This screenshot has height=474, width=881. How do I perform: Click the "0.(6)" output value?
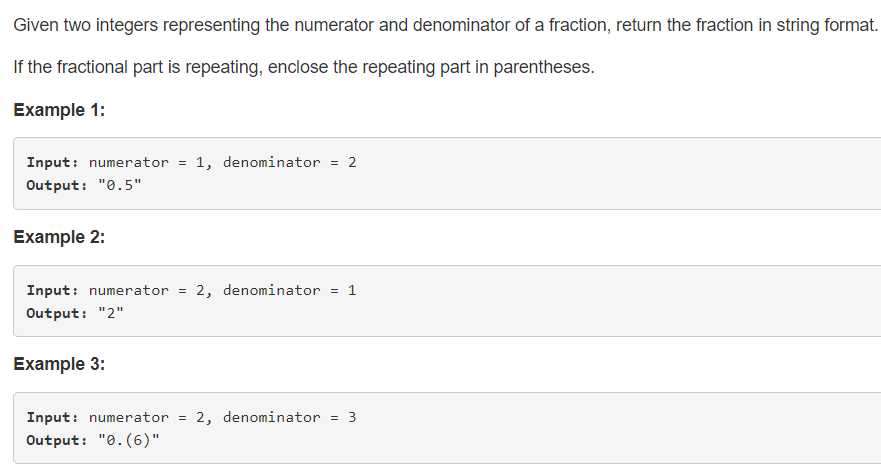(129, 440)
